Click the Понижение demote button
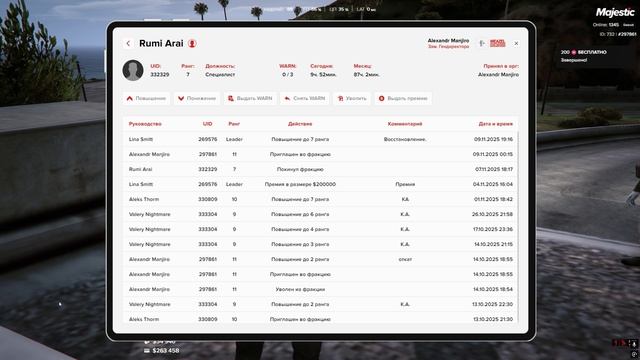Image resolution: width=640 pixels, height=360 pixels. 197,98
